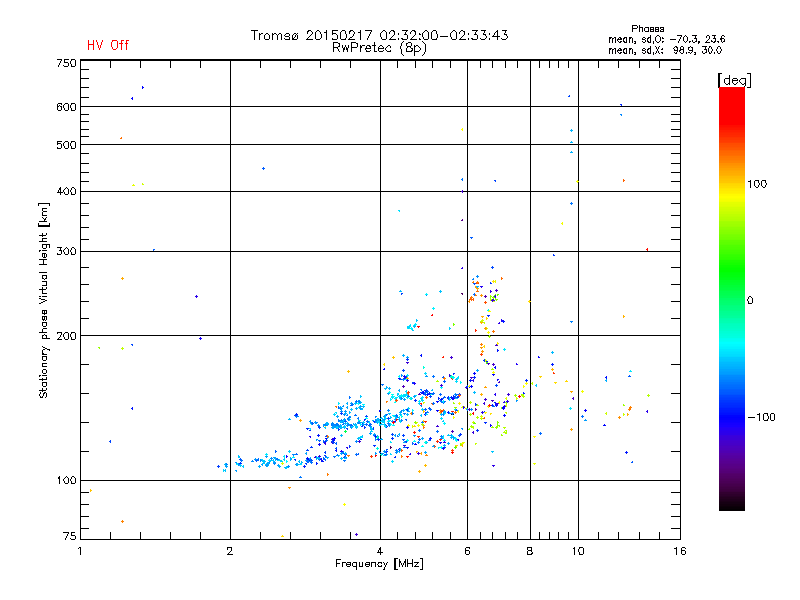Click the '[deg]' colorbar unit label

pos(734,80)
